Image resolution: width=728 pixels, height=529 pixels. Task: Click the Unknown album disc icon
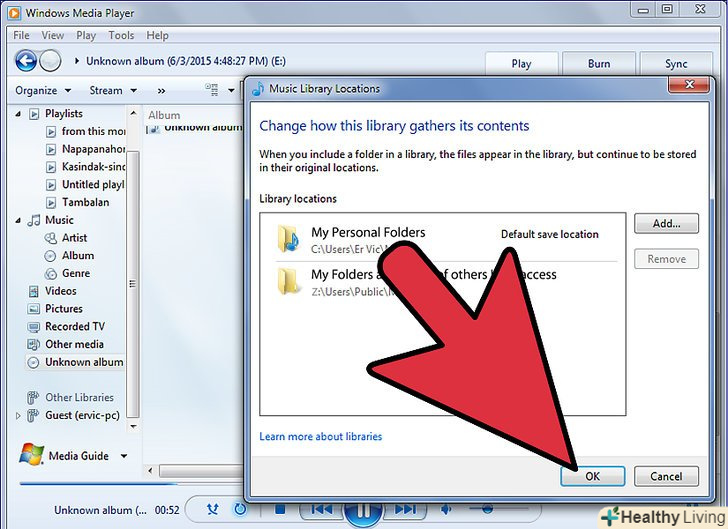pos(33,362)
